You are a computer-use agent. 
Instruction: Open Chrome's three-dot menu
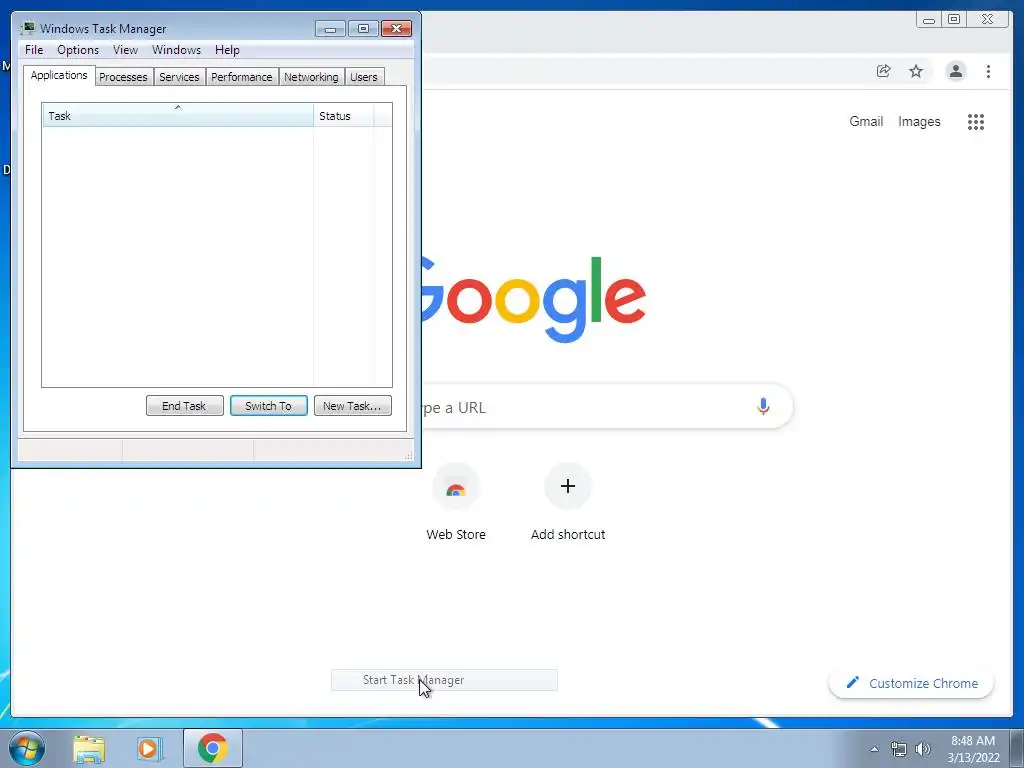tap(988, 71)
